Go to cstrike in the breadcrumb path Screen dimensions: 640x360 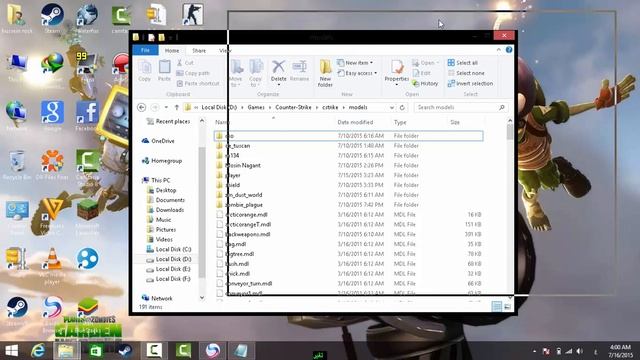[330, 107]
